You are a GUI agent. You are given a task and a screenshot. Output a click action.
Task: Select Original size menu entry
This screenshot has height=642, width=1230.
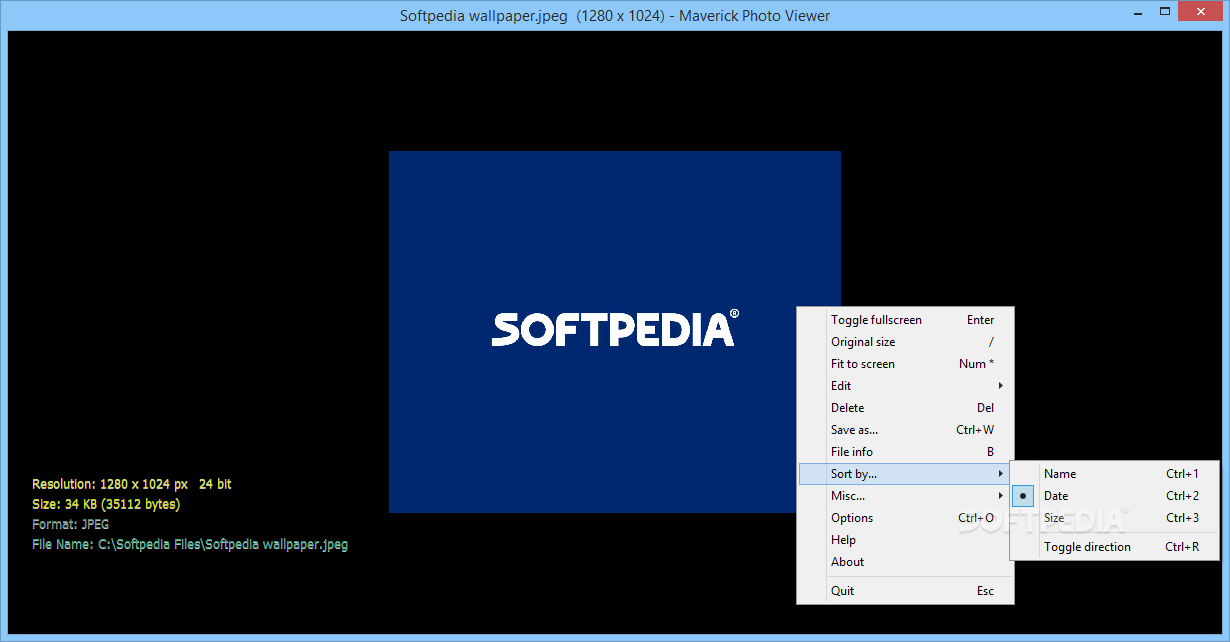coord(905,342)
